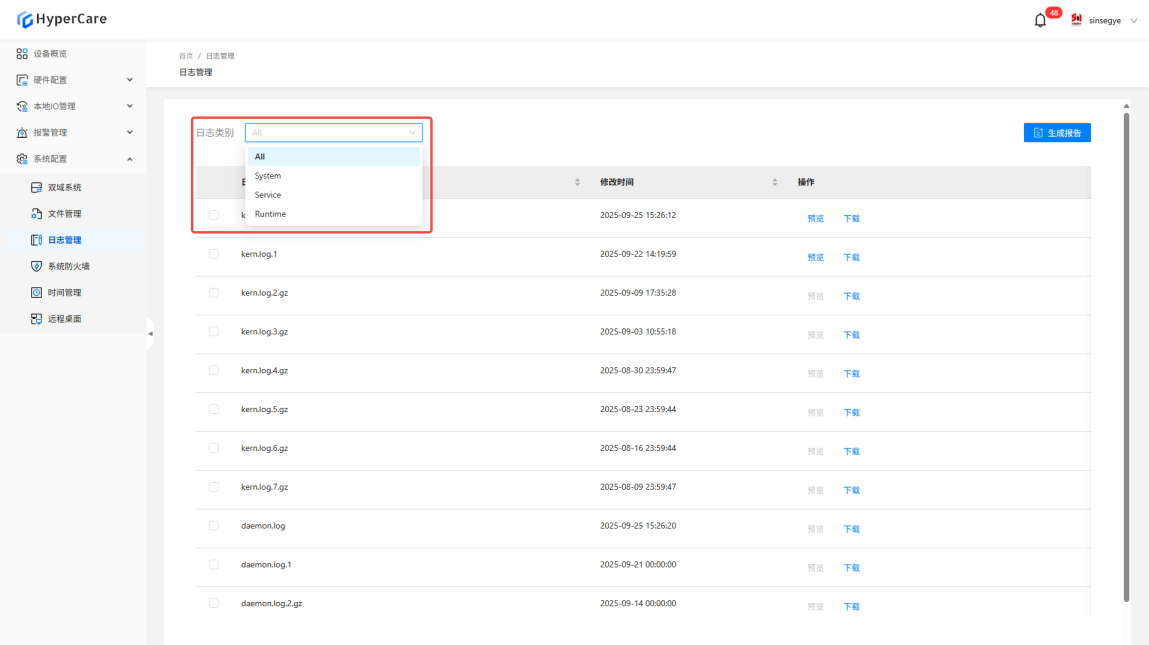Collapse the 系统配置 sidebar section
The width and height of the screenshot is (1149, 645).
[x=129, y=159]
